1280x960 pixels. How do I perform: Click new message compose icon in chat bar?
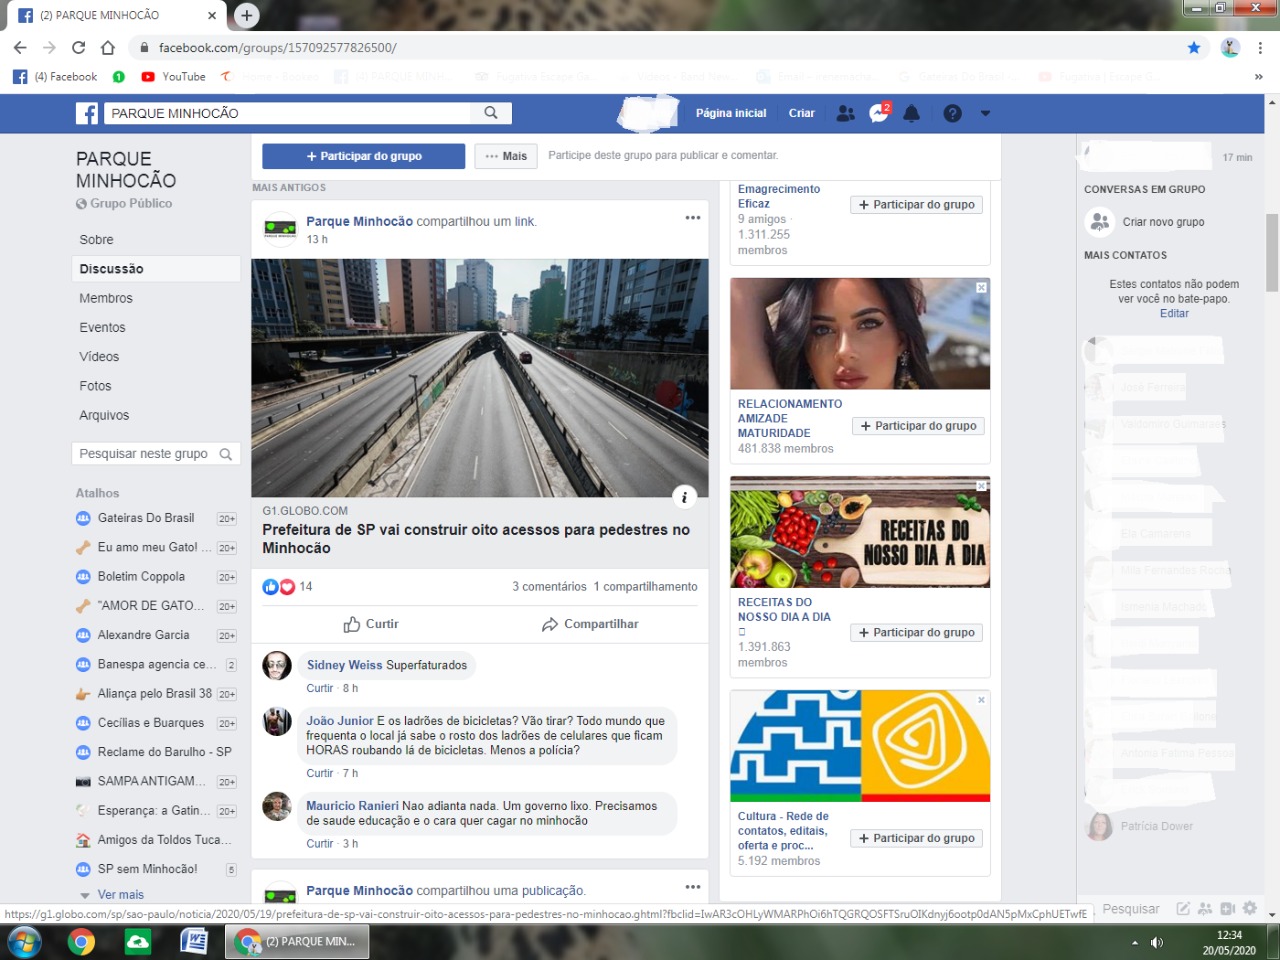click(1183, 908)
